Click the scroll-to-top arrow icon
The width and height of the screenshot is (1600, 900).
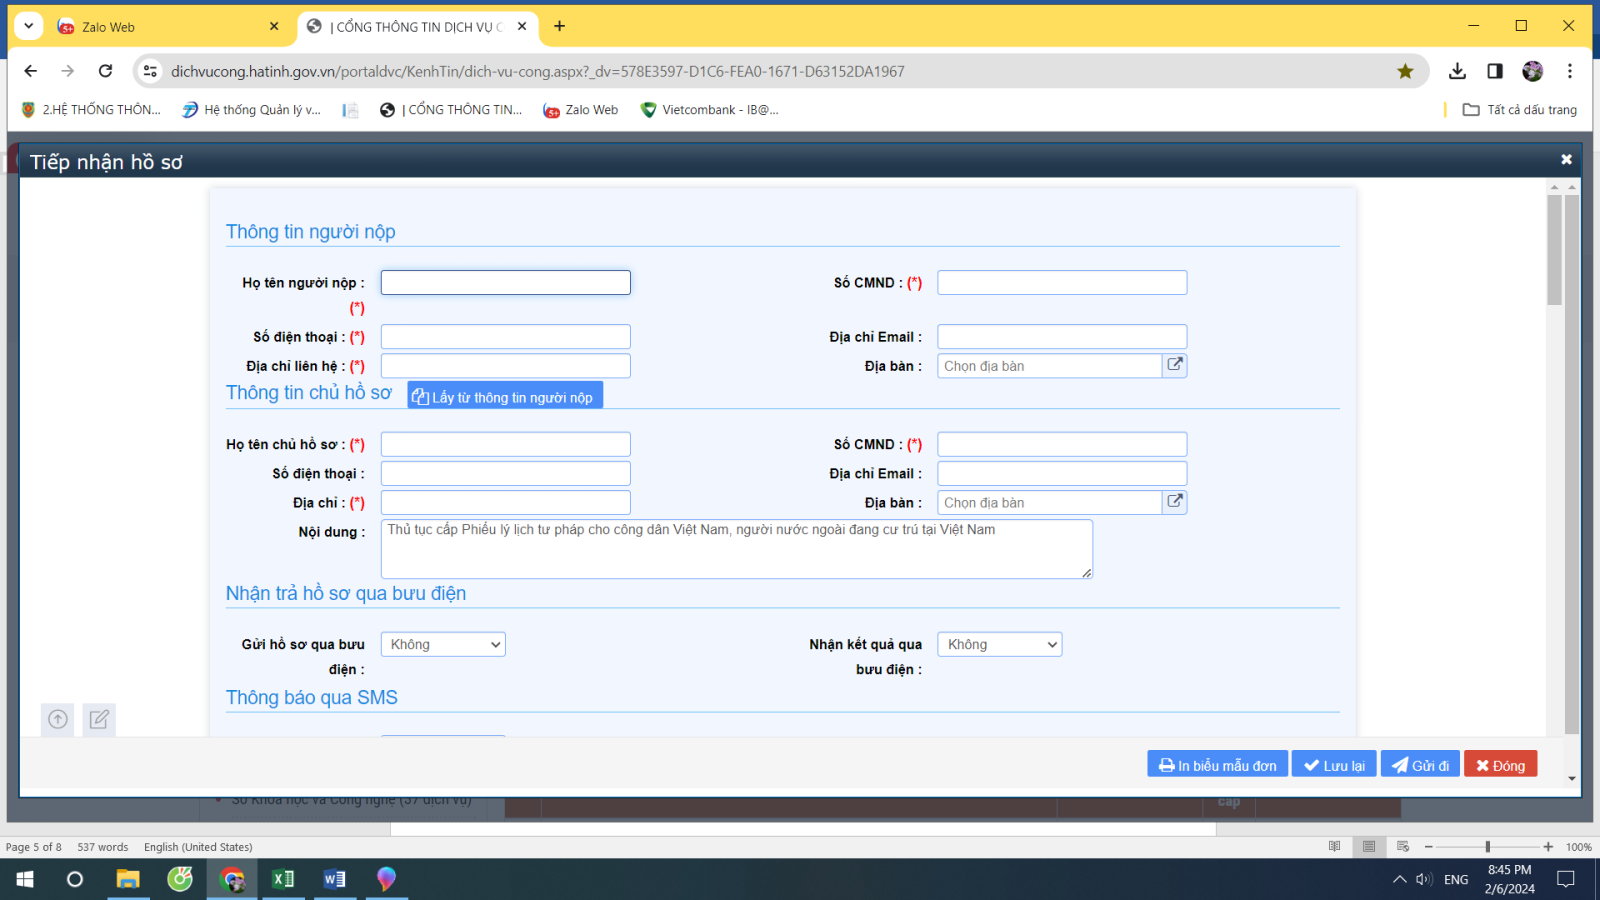coord(58,719)
